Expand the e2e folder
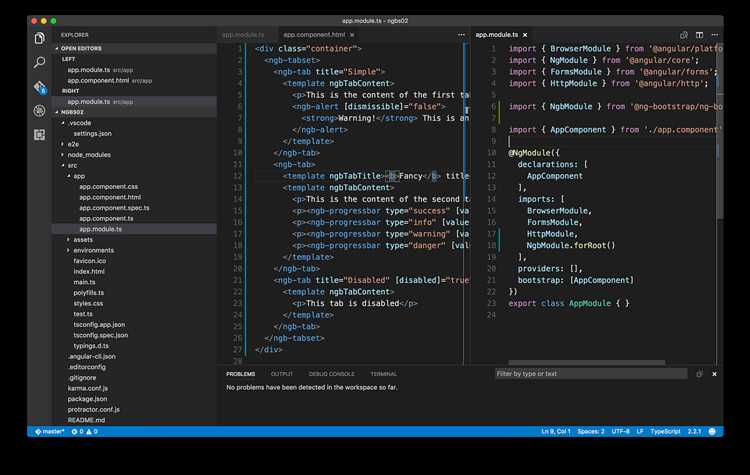This screenshot has width=750, height=475. [63, 144]
